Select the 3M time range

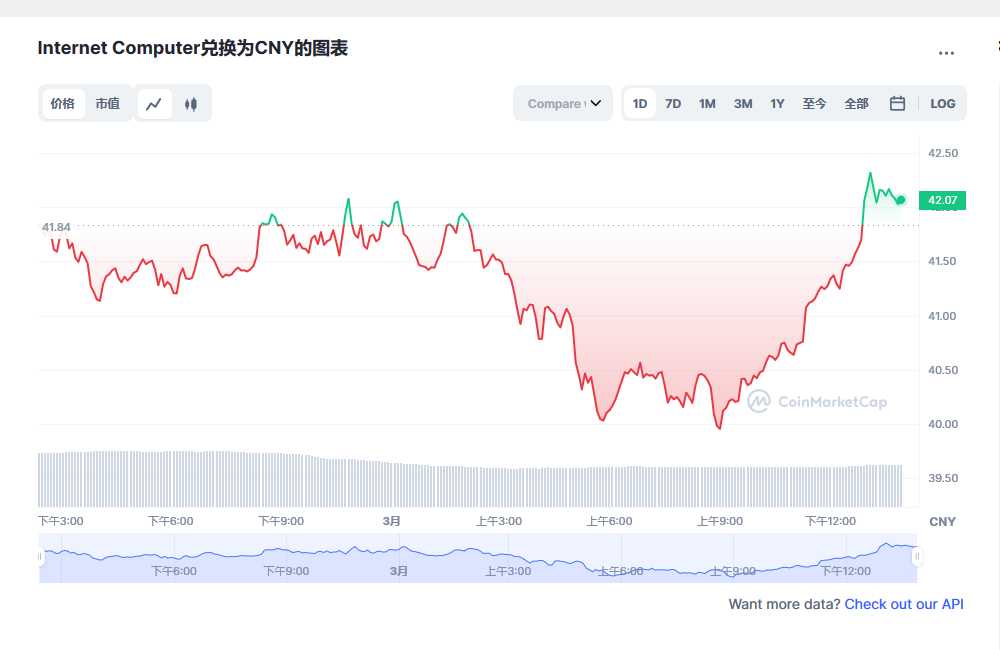(743, 104)
